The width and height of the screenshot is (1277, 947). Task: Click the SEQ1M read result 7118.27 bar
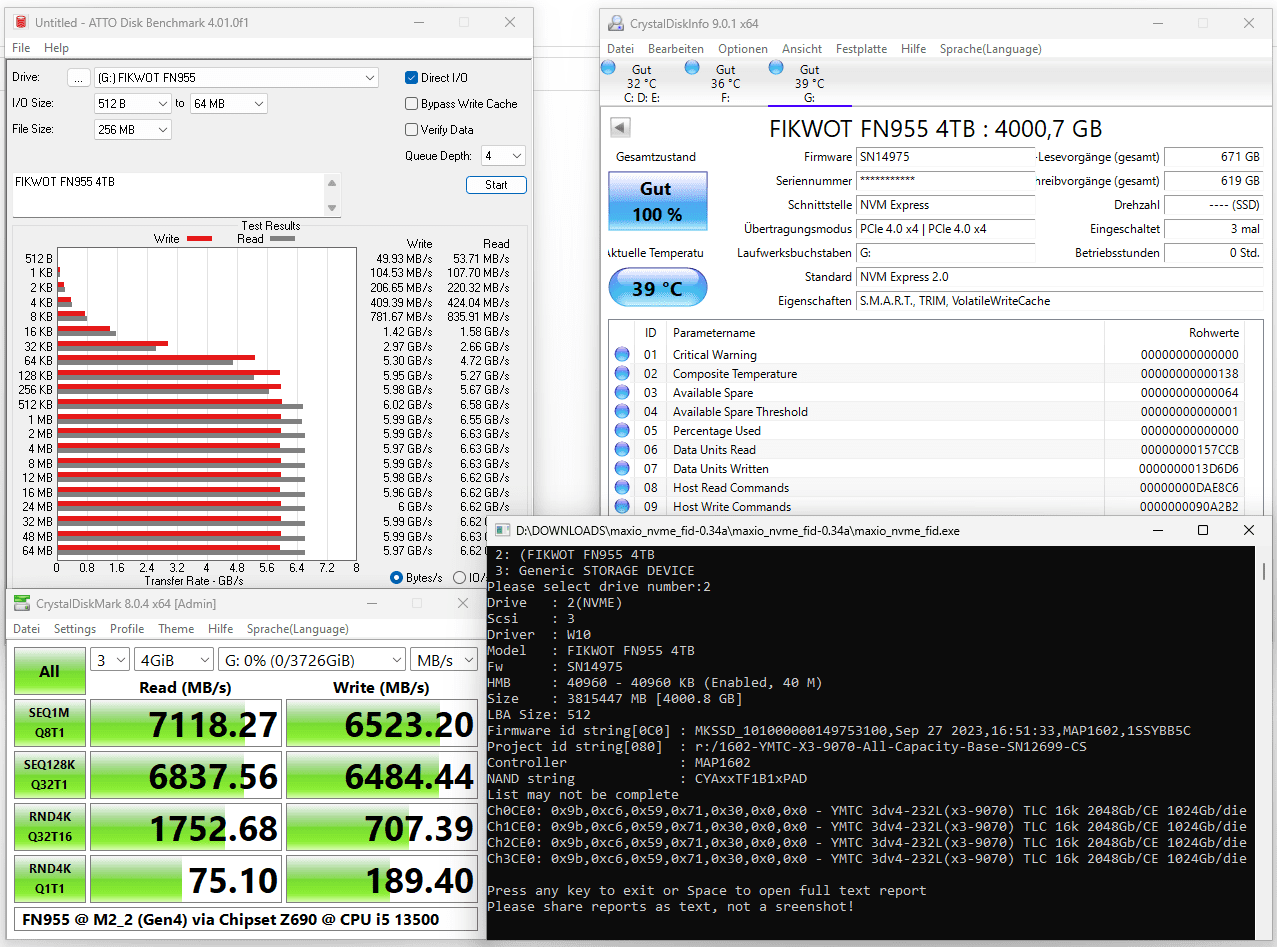click(185, 724)
